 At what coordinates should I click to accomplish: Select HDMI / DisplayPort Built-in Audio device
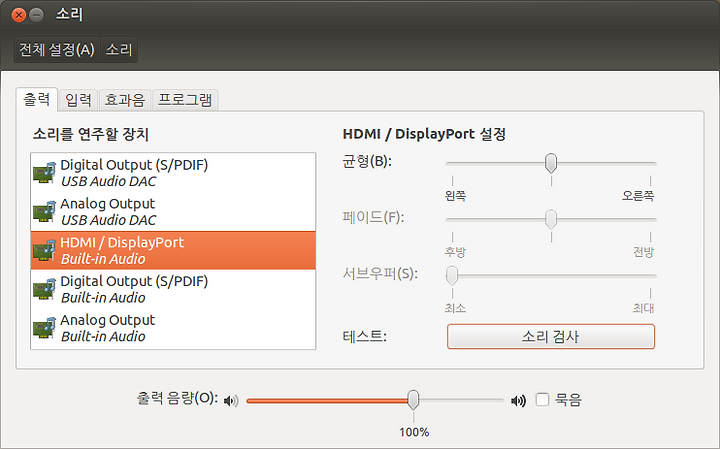(x=173, y=250)
